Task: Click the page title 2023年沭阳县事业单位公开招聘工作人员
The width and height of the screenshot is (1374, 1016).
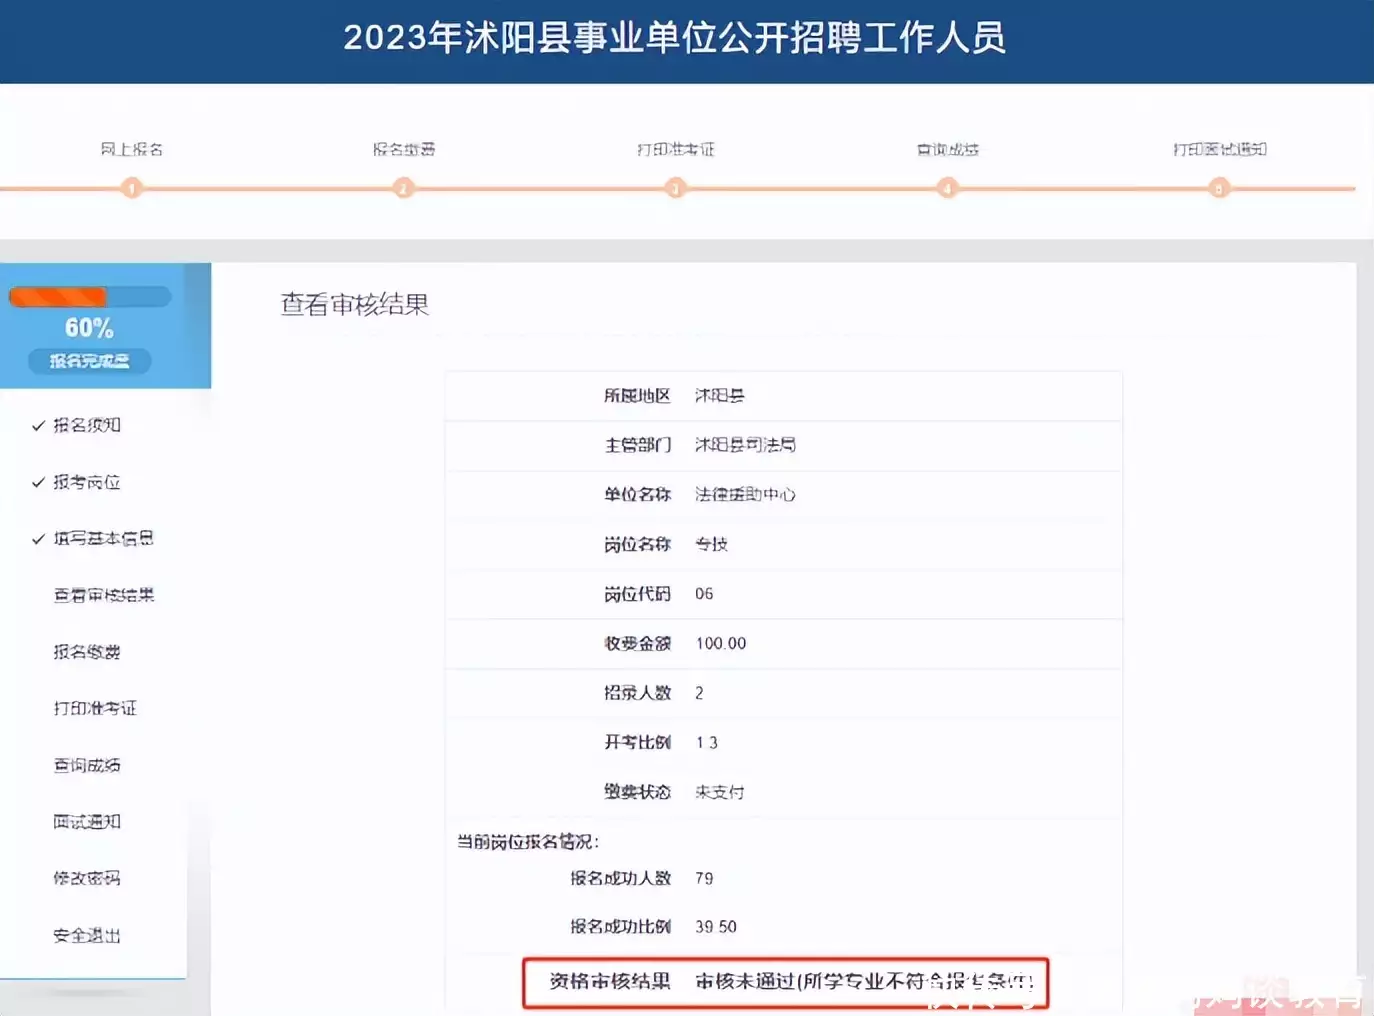Action: coord(674,38)
